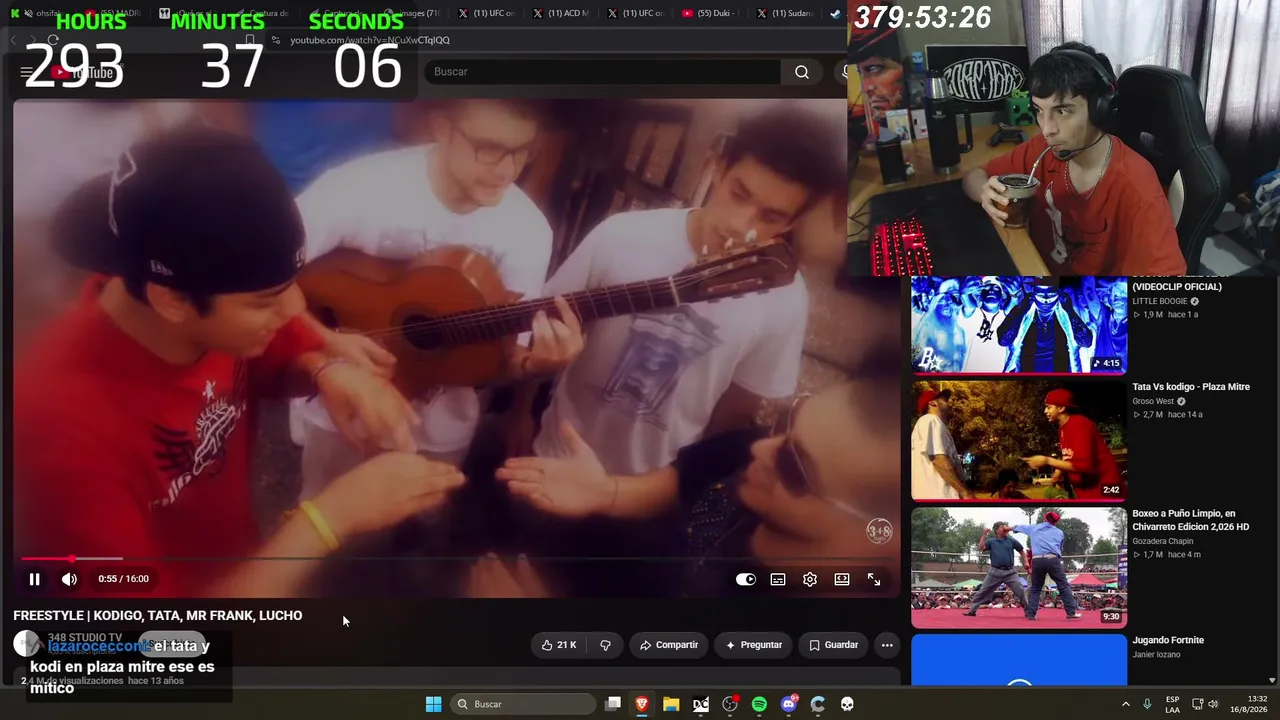Open the Boxeo a Puño Limpio thumbnail
This screenshot has width=1280, height=720.
(x=1019, y=567)
